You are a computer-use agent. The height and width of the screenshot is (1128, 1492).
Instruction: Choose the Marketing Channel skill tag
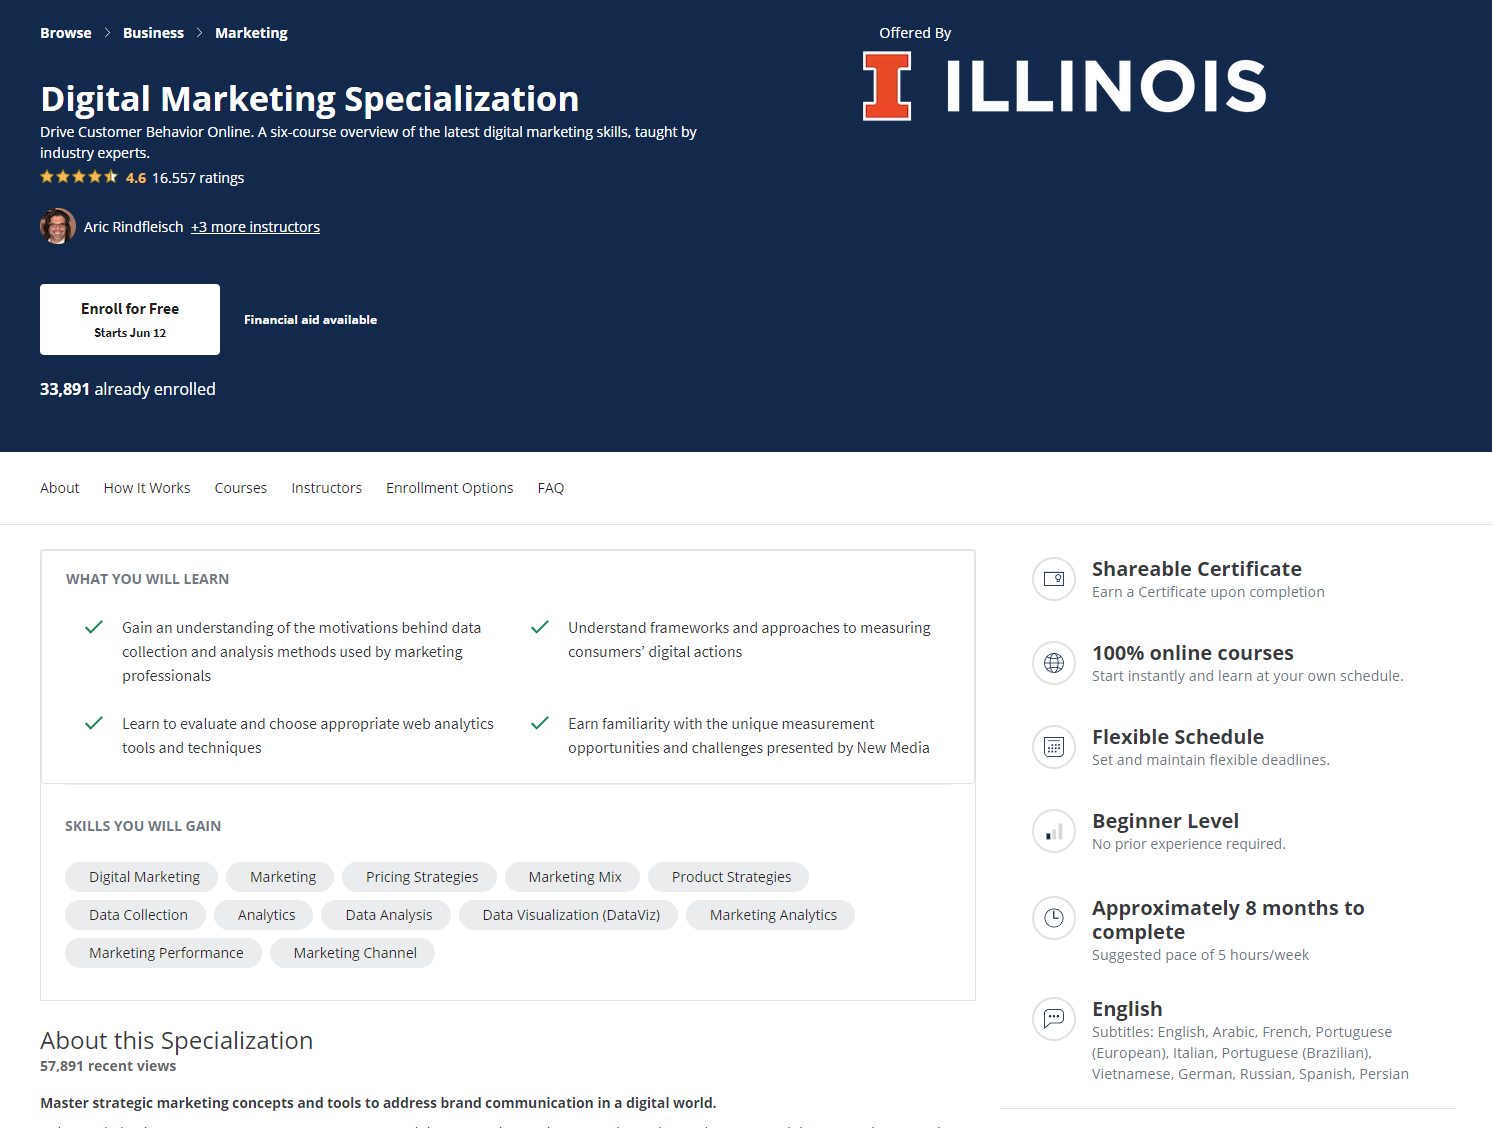[x=352, y=953]
